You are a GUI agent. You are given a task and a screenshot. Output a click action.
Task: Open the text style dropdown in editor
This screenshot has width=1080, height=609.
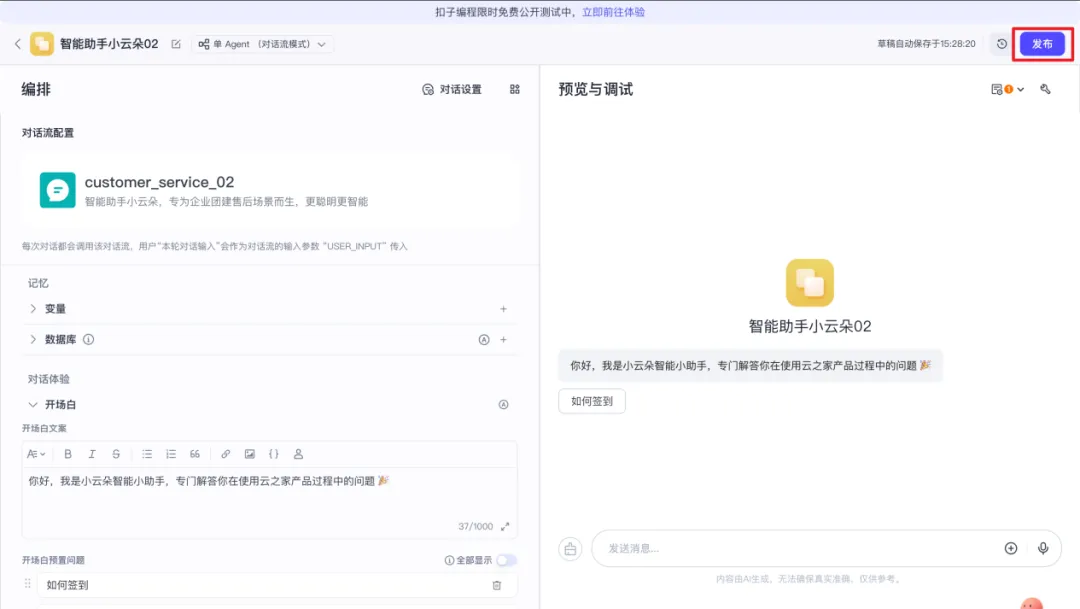[36, 454]
